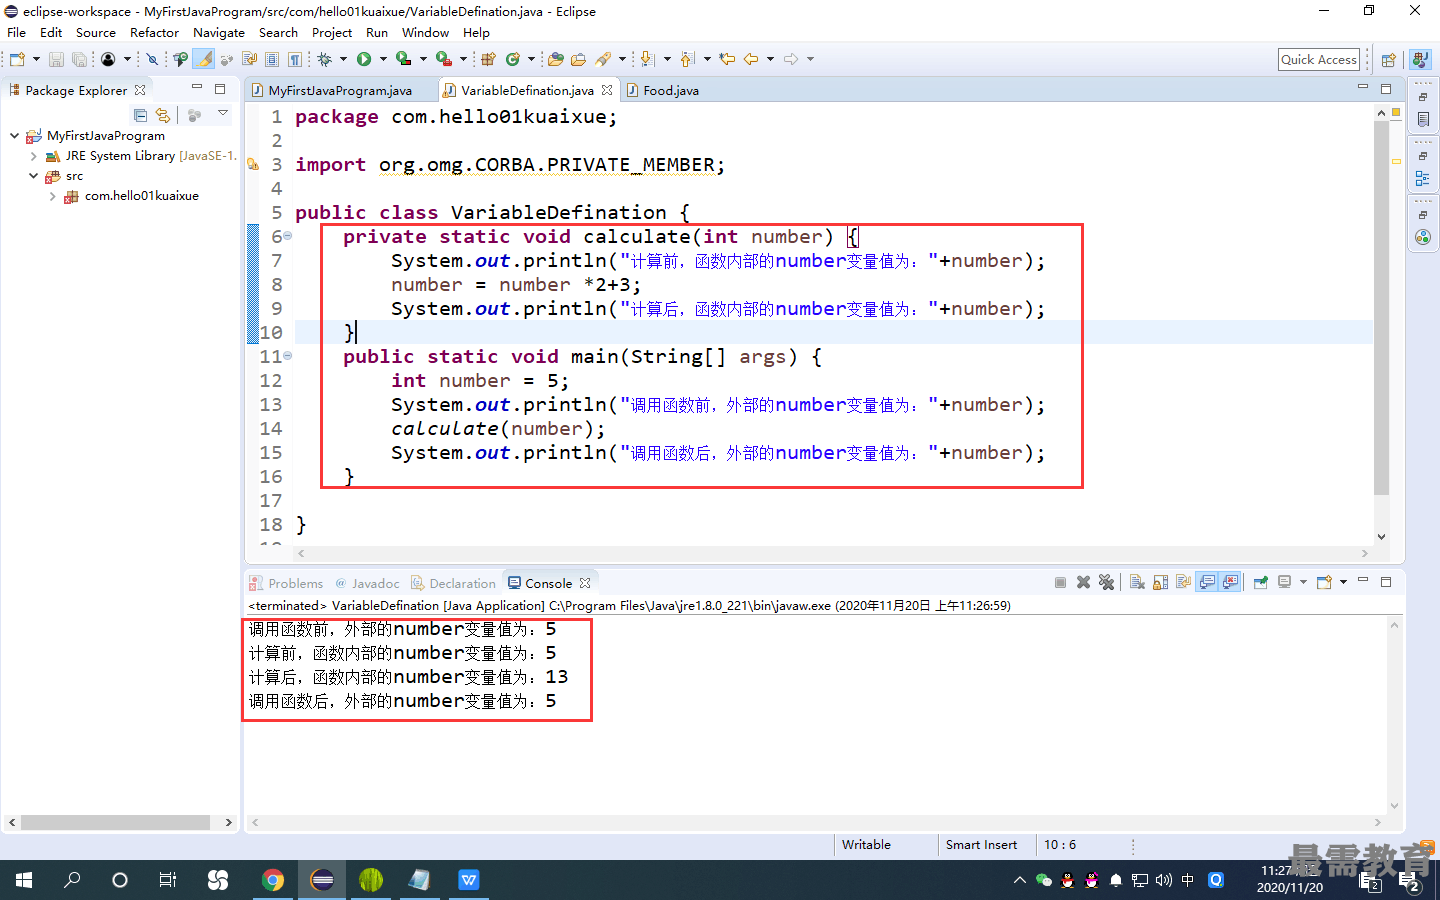Toggle Link with Editor in Package Explorer
Image resolution: width=1440 pixels, height=900 pixels.
(163, 115)
